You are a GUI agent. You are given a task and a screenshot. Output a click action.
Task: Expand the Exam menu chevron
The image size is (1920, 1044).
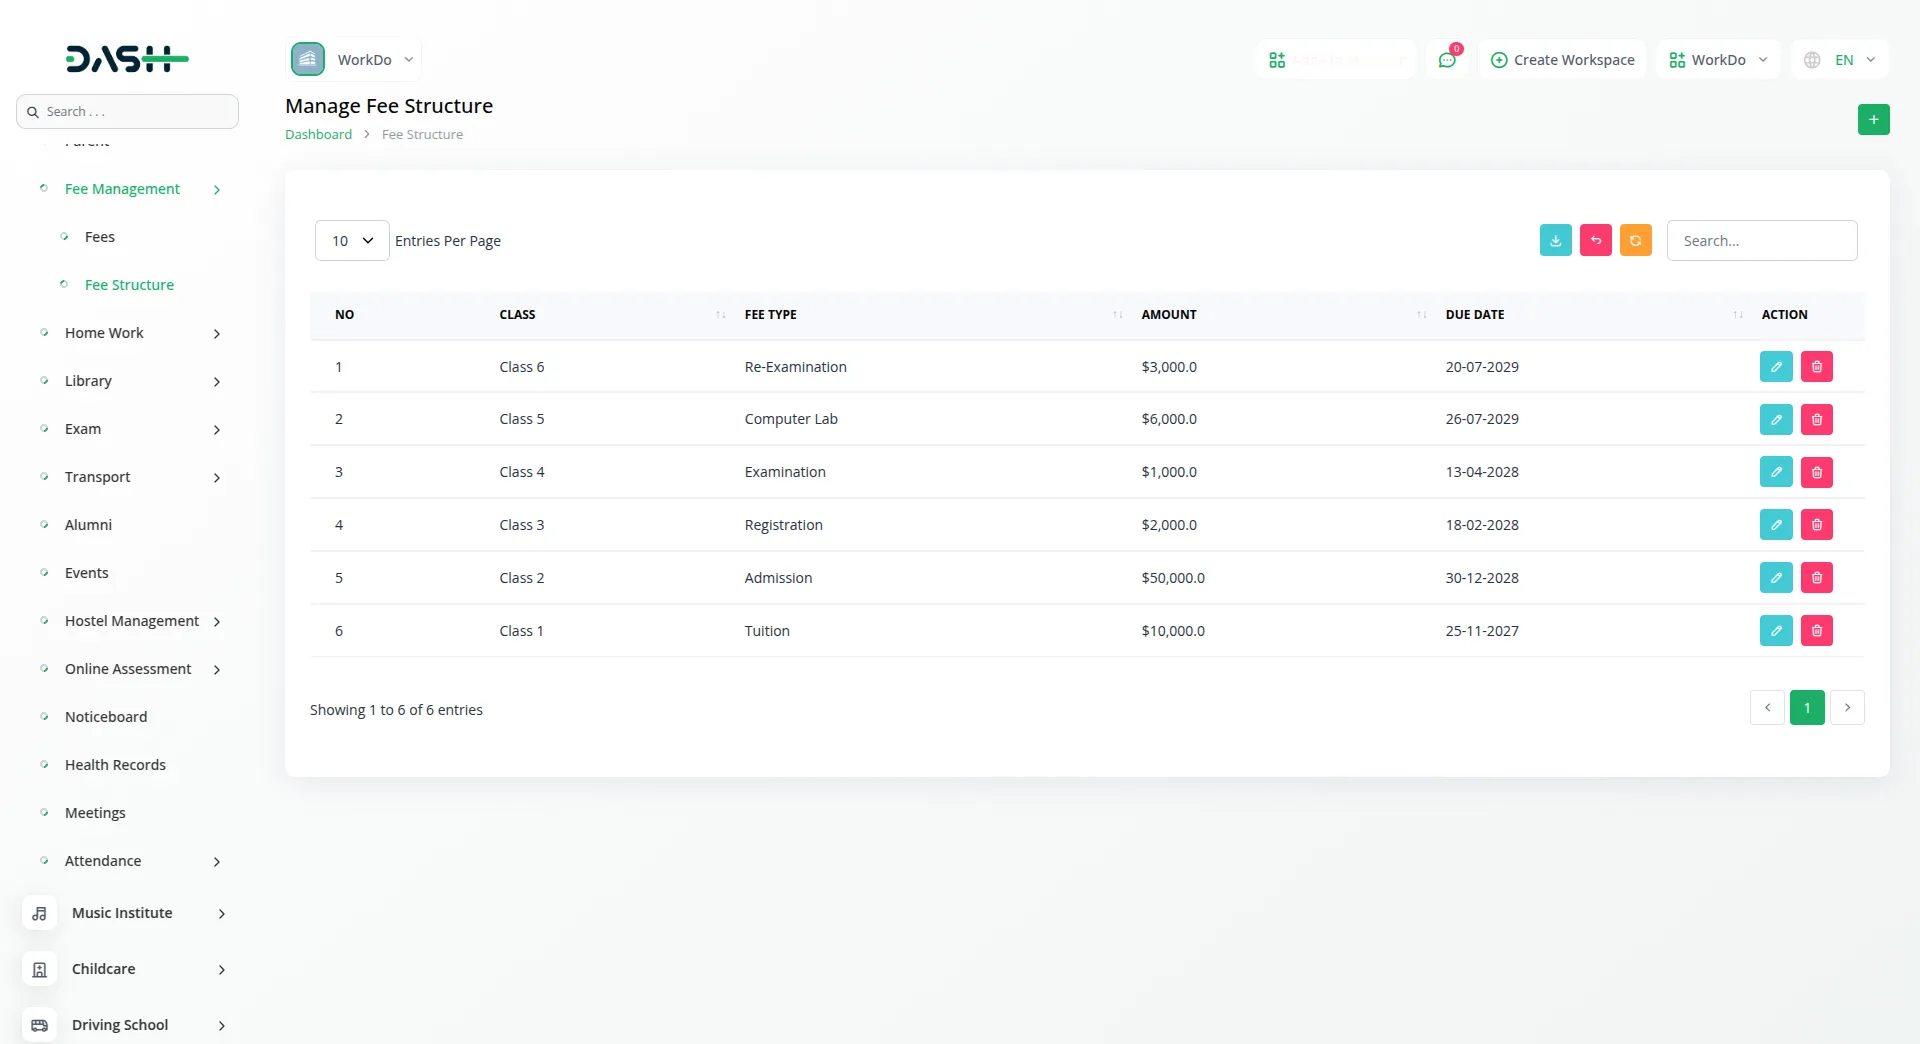[217, 430]
